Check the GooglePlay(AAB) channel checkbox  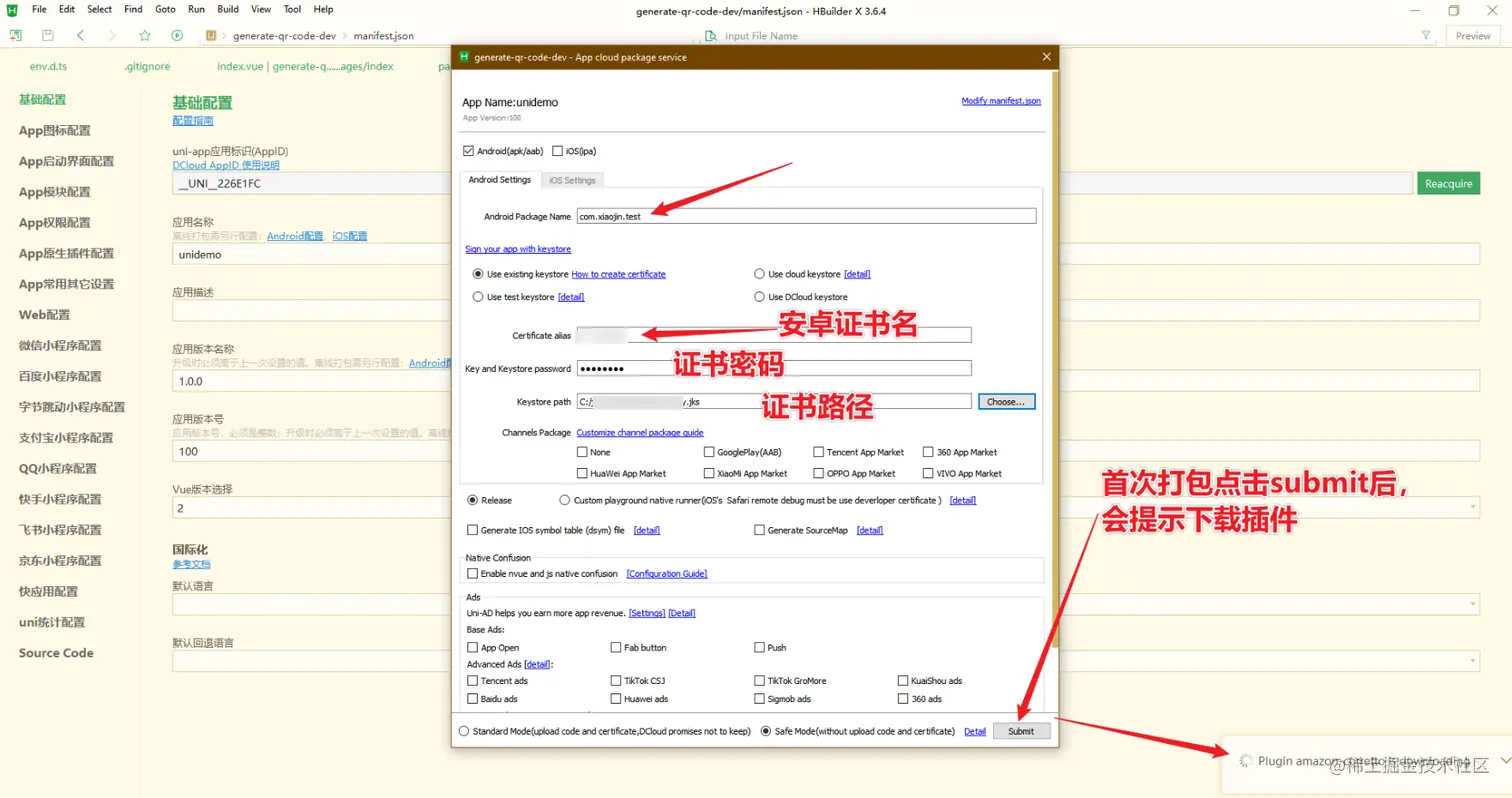(x=709, y=452)
